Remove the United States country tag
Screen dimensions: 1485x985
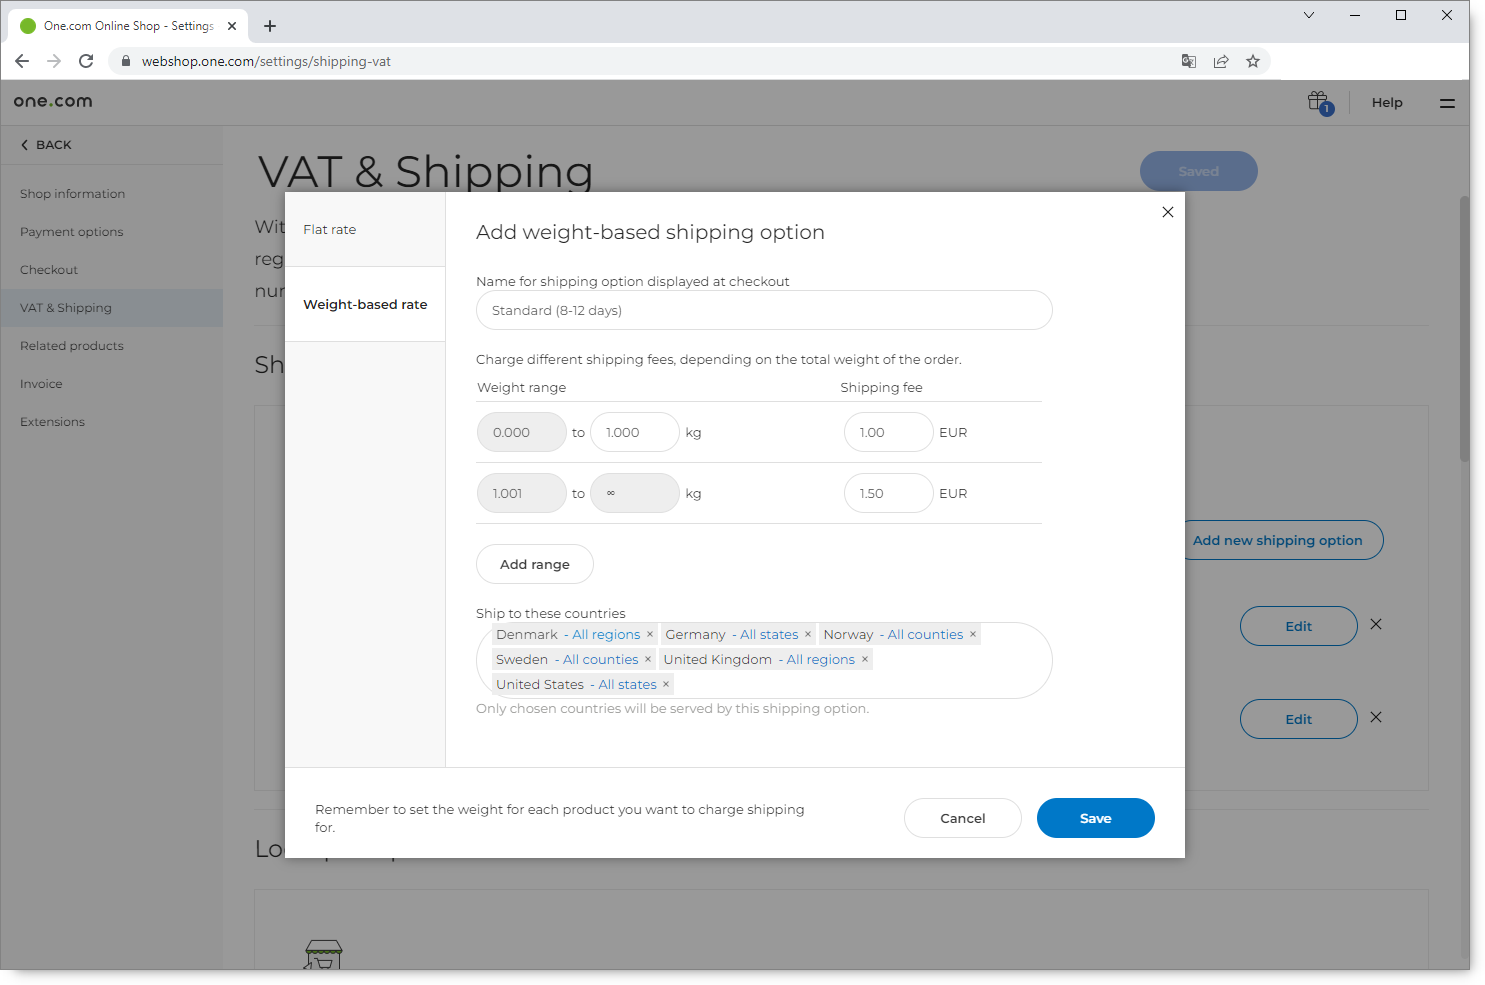pos(666,684)
